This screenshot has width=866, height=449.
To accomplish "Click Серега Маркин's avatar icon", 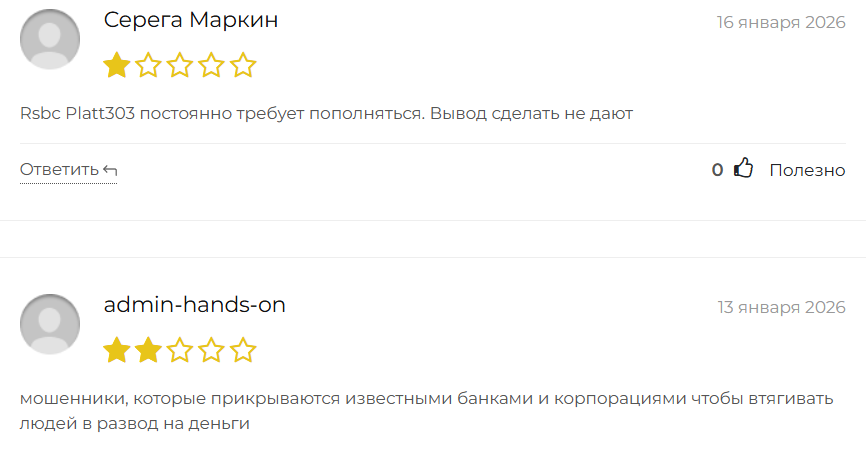I will (50, 39).
